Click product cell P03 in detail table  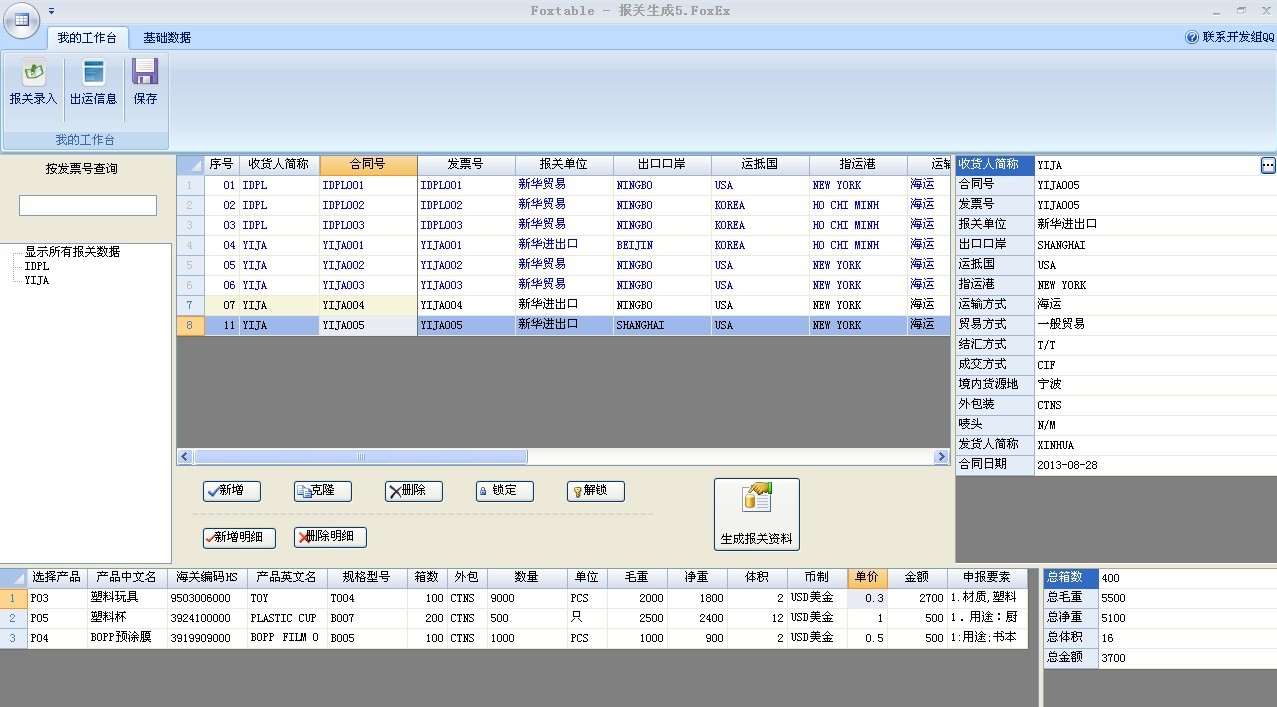[56, 598]
